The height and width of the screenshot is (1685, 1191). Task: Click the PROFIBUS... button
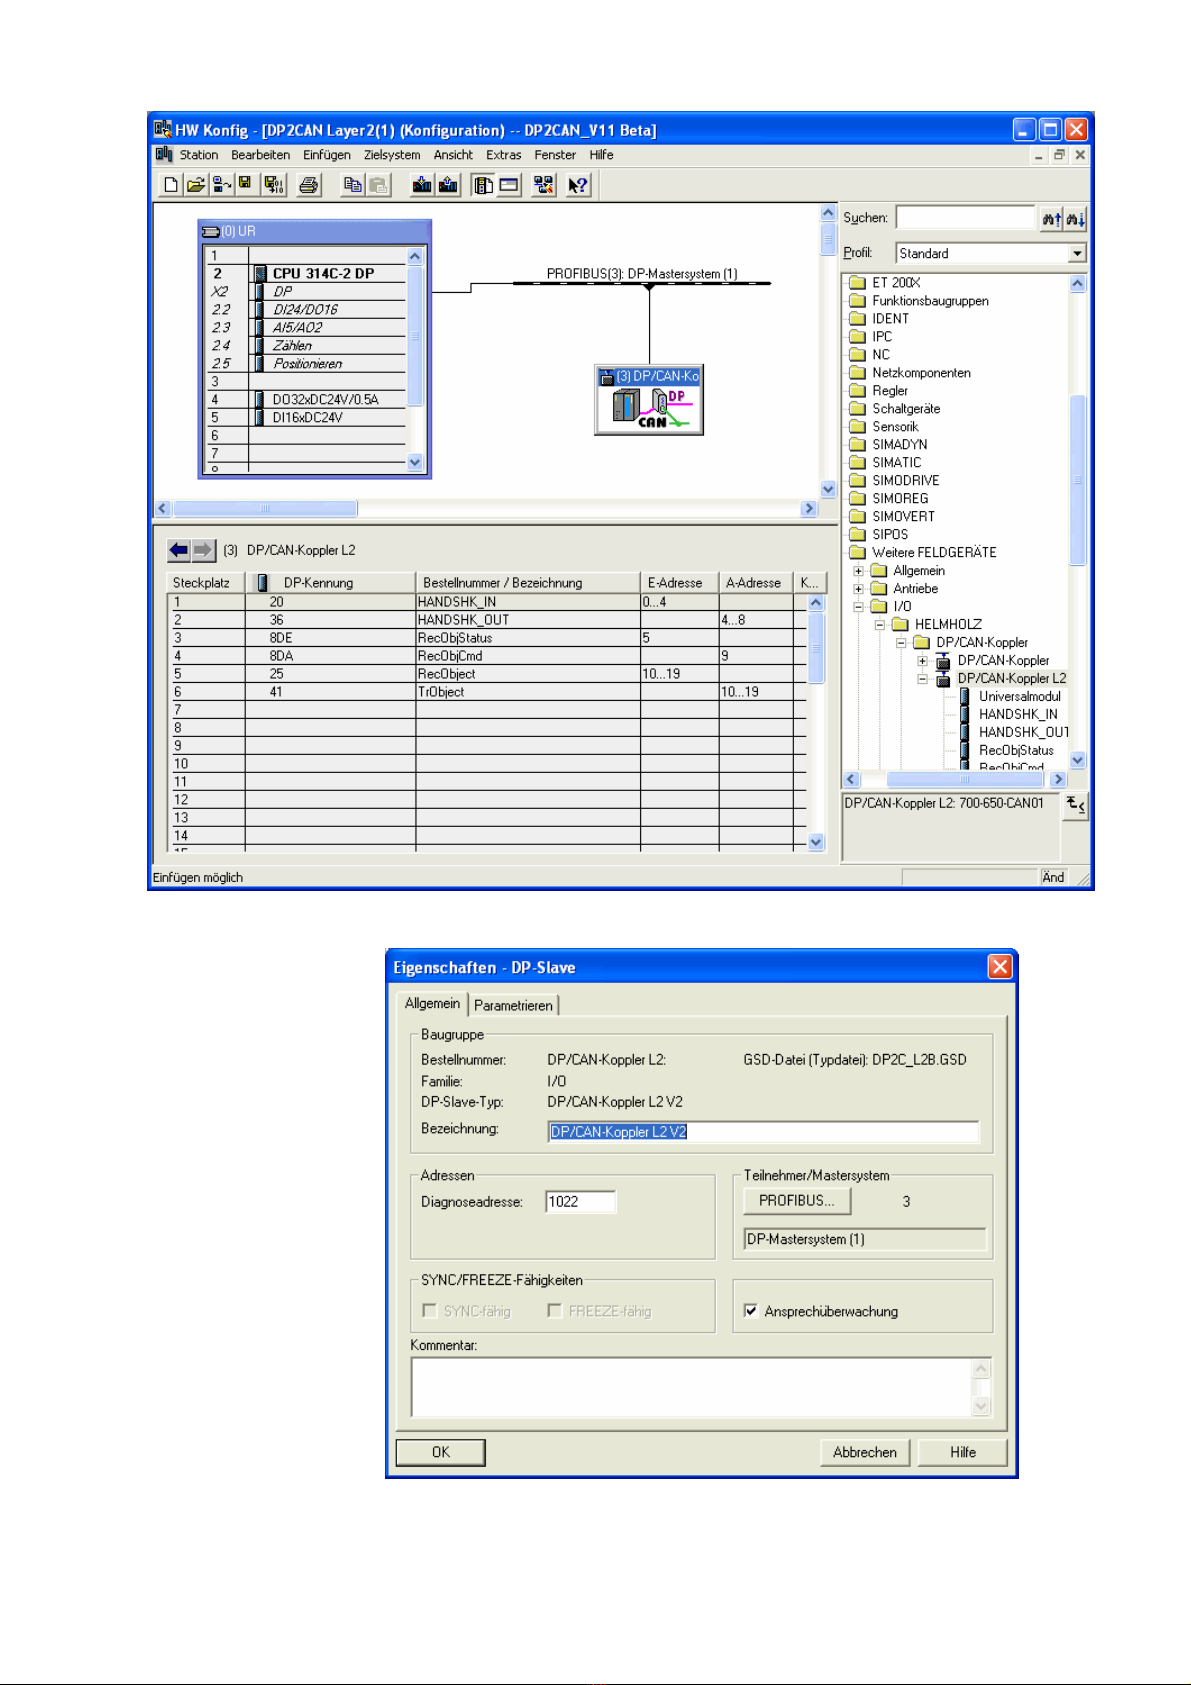coord(797,1201)
